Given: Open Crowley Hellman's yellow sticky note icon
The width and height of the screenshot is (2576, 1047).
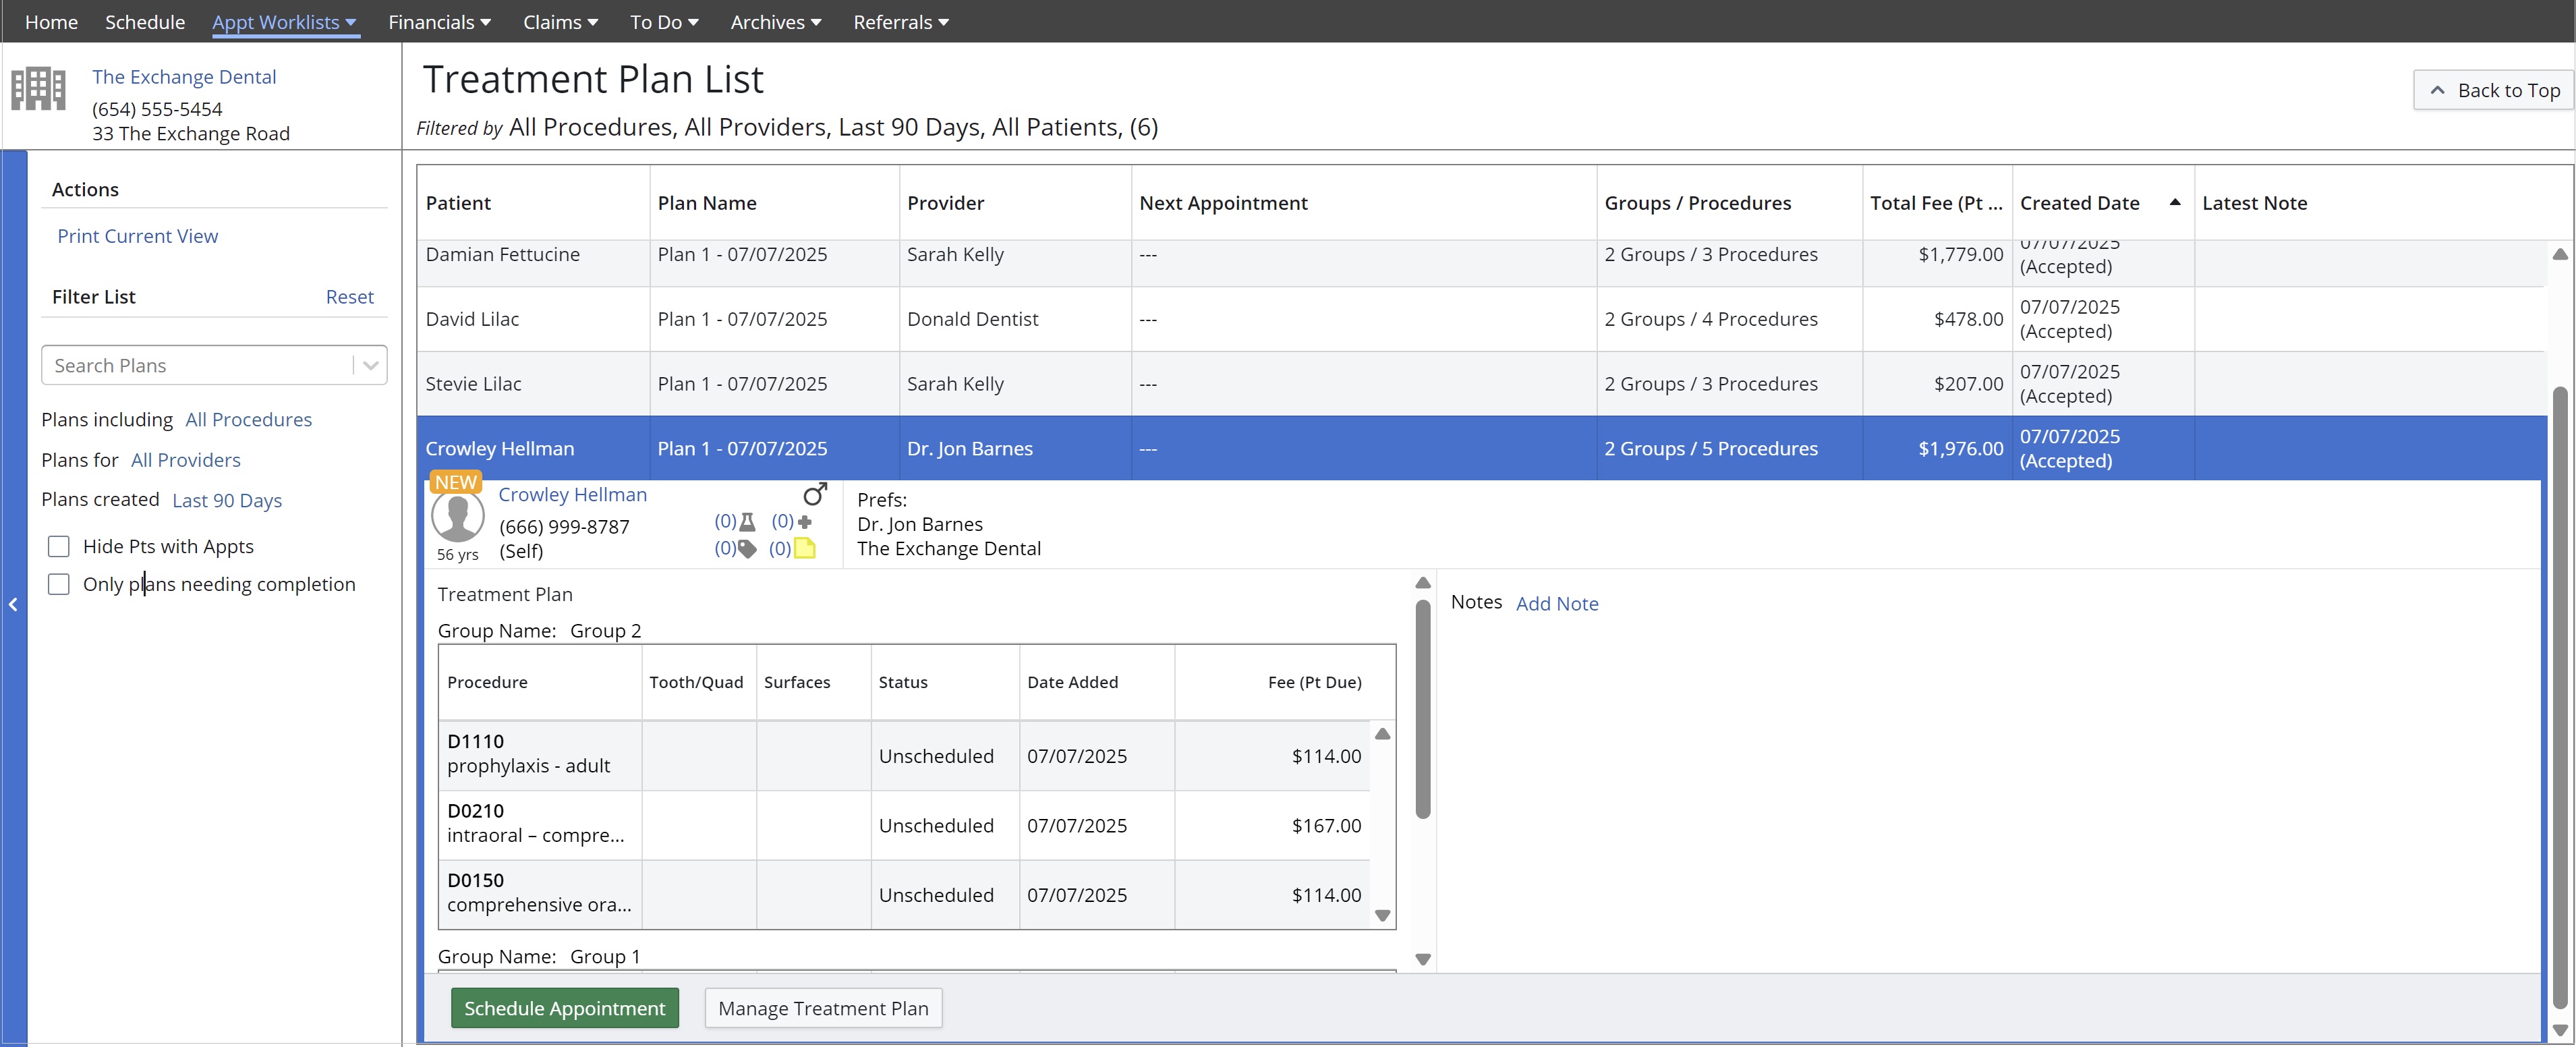Looking at the screenshot, I should (805, 548).
